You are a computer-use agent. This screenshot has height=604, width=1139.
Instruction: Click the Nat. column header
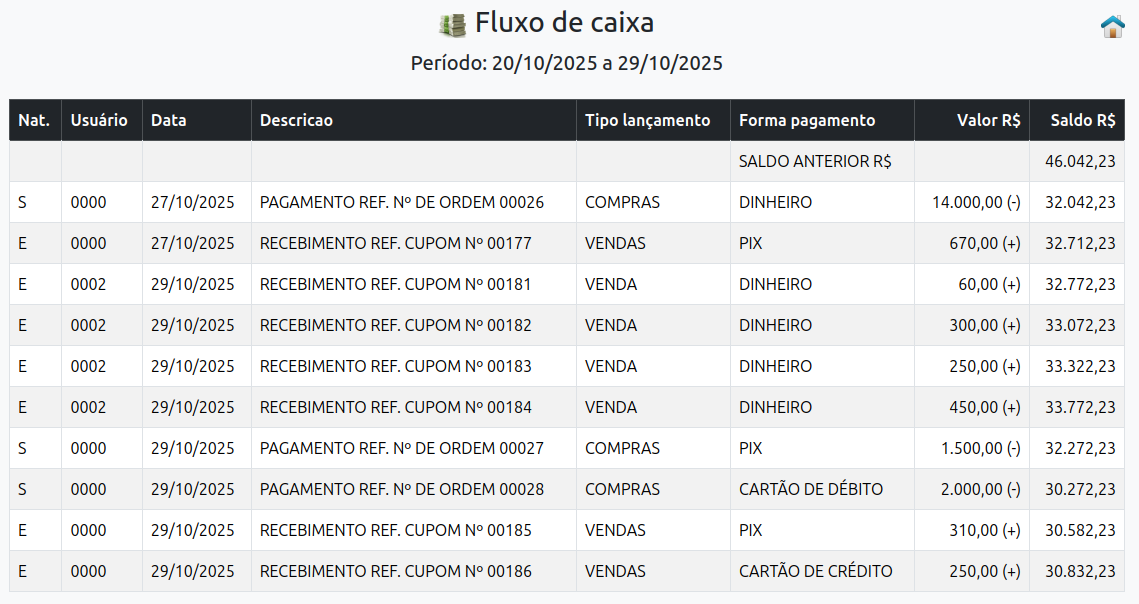34,120
